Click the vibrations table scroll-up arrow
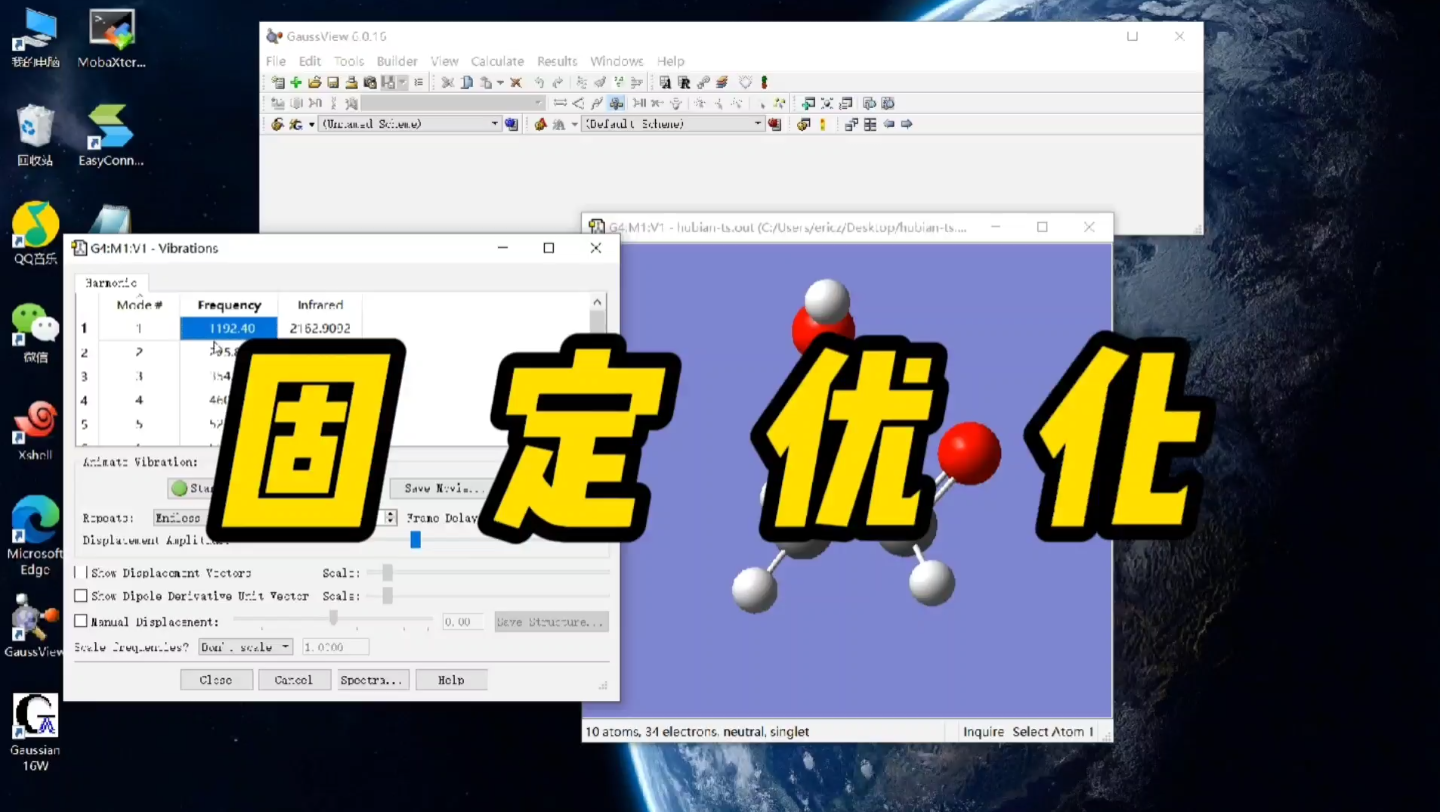Image resolution: width=1440 pixels, height=812 pixels. (597, 302)
